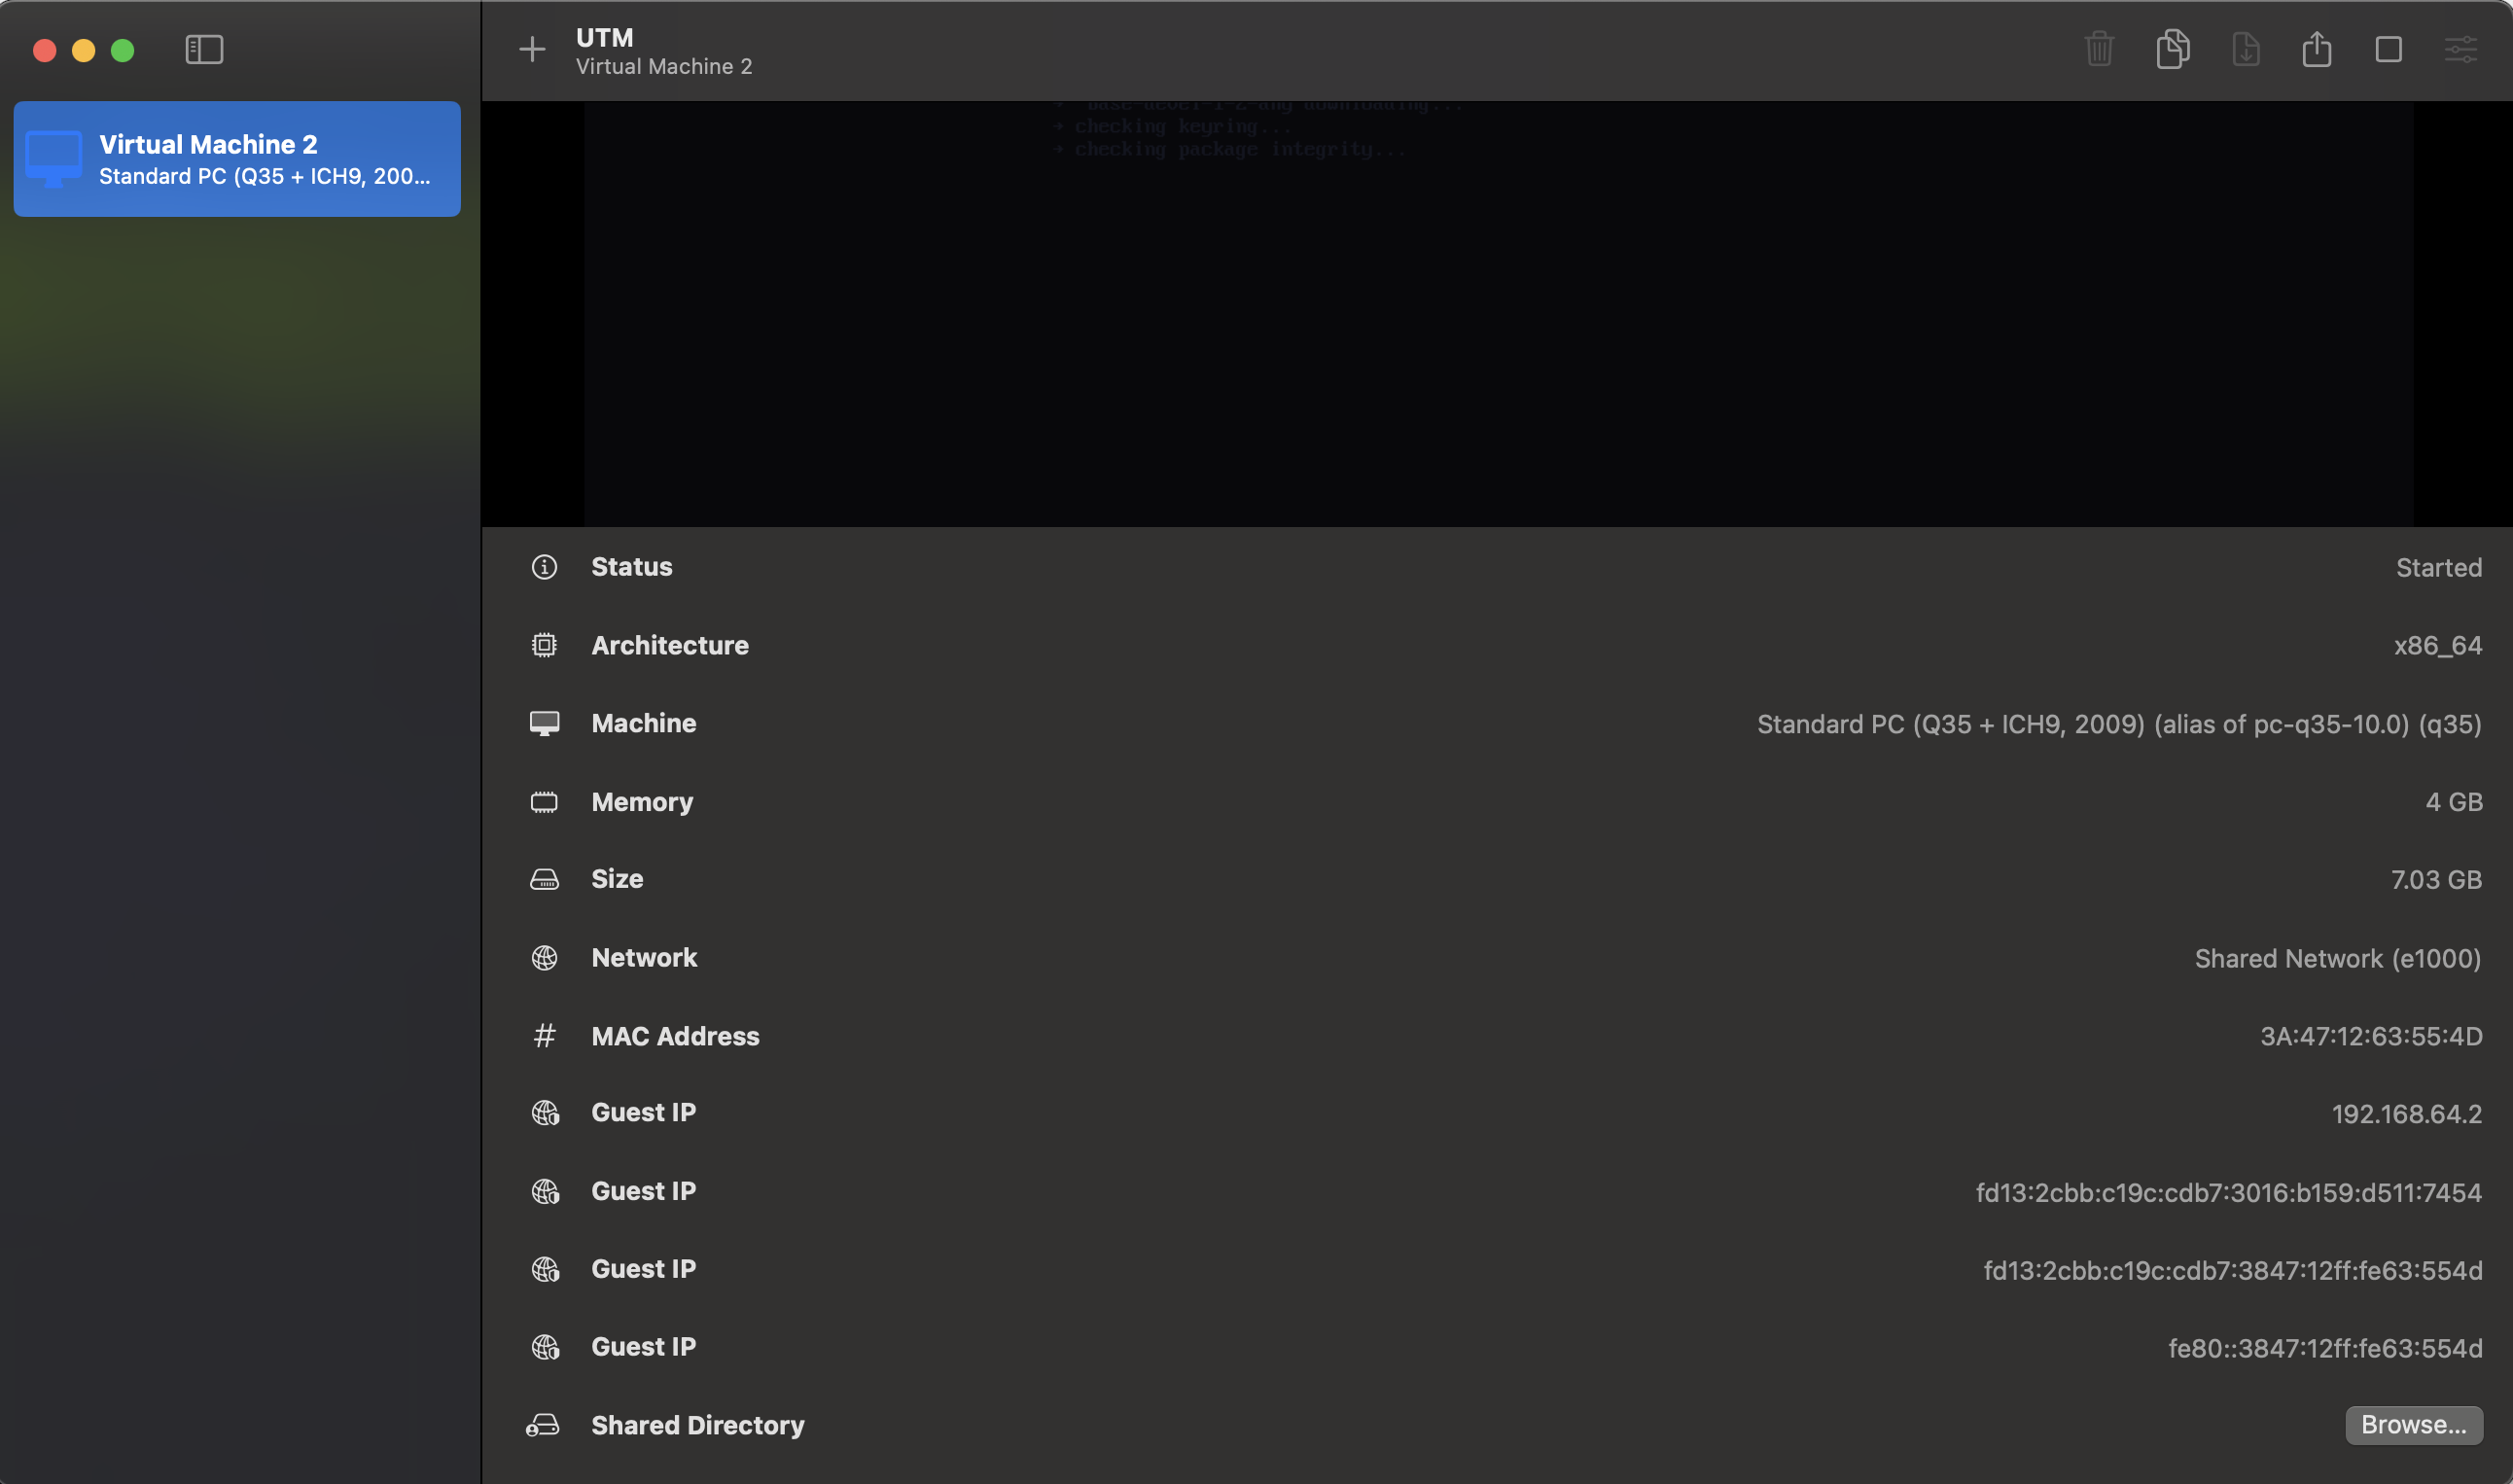Viewport: 2513px width, 1484px height.
Task: Click the share VM icon
Action: click(2316, 49)
